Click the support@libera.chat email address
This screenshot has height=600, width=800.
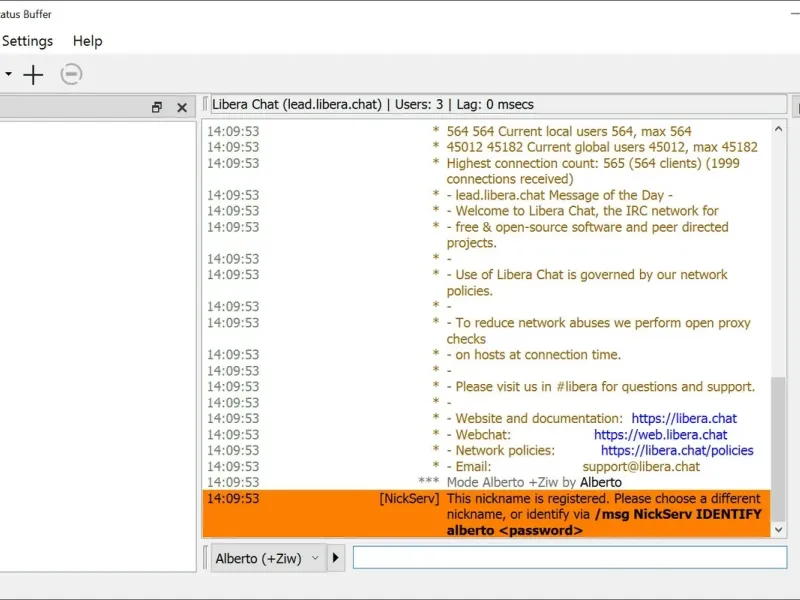(x=641, y=466)
